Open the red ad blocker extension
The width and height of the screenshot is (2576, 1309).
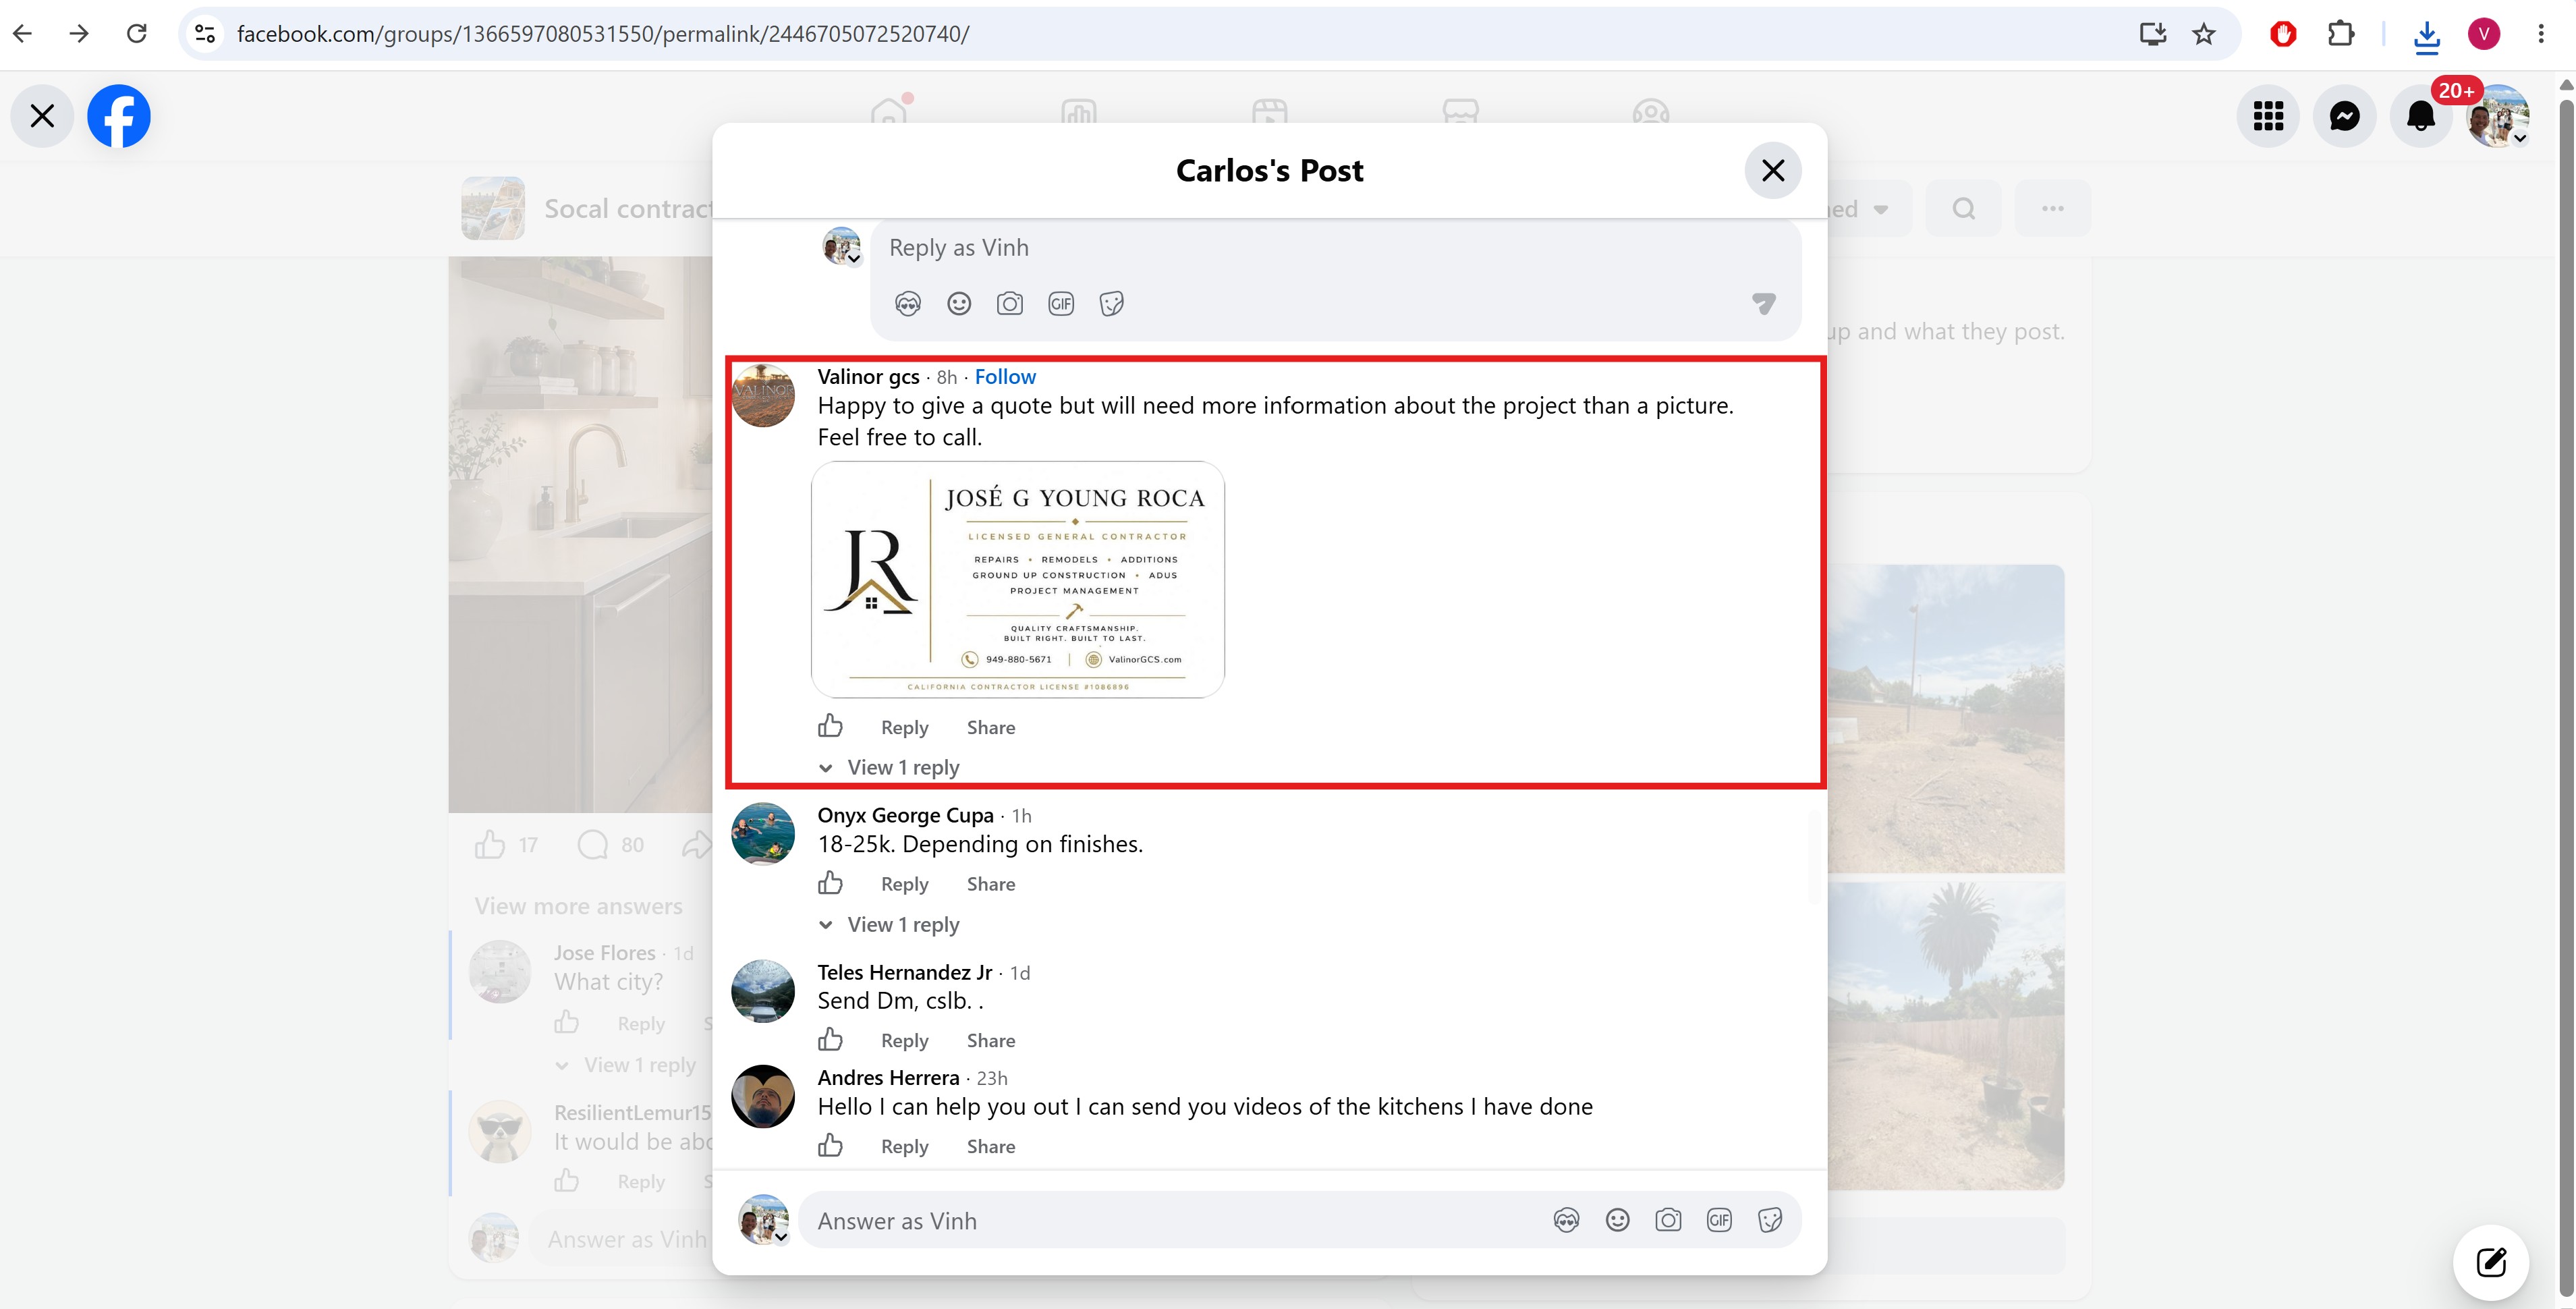click(x=2283, y=34)
